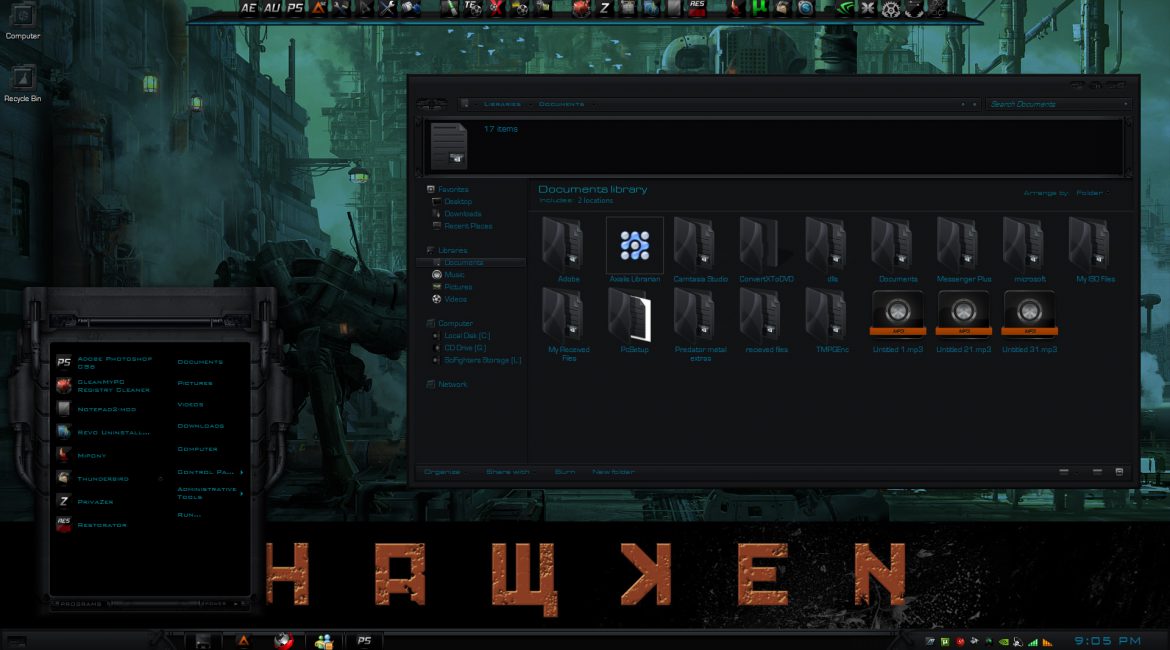Open the crossed wrench tools icon in top dock
Image resolution: width=1170 pixels, height=650 pixels.
coord(387,8)
